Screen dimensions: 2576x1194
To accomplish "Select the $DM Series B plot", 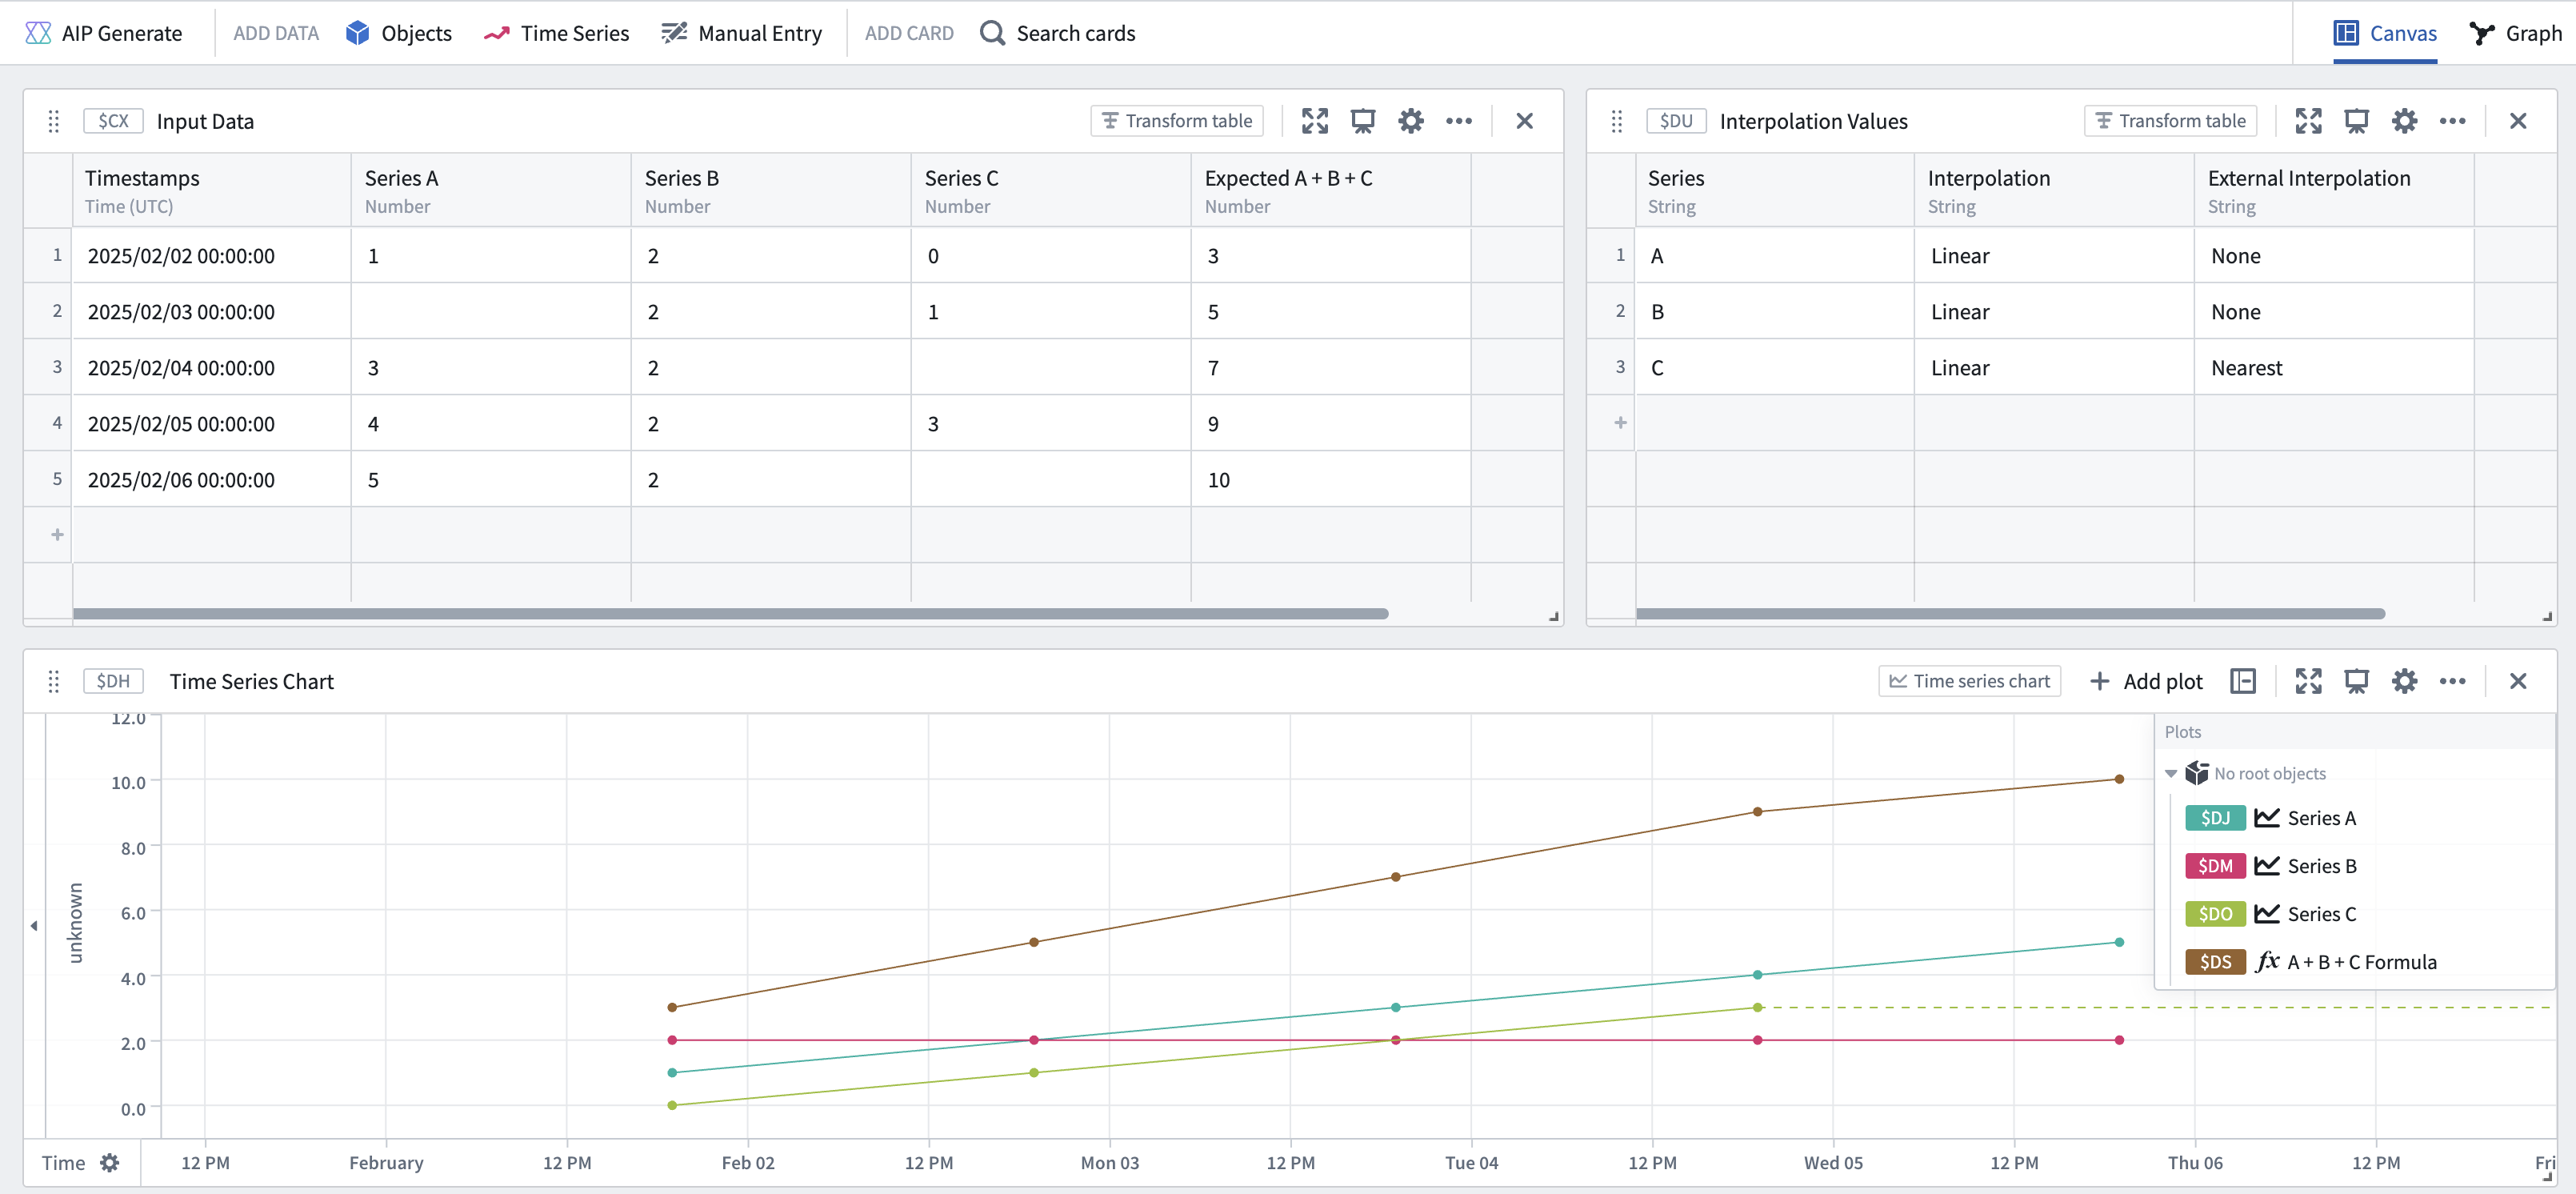I will 2270,866.
